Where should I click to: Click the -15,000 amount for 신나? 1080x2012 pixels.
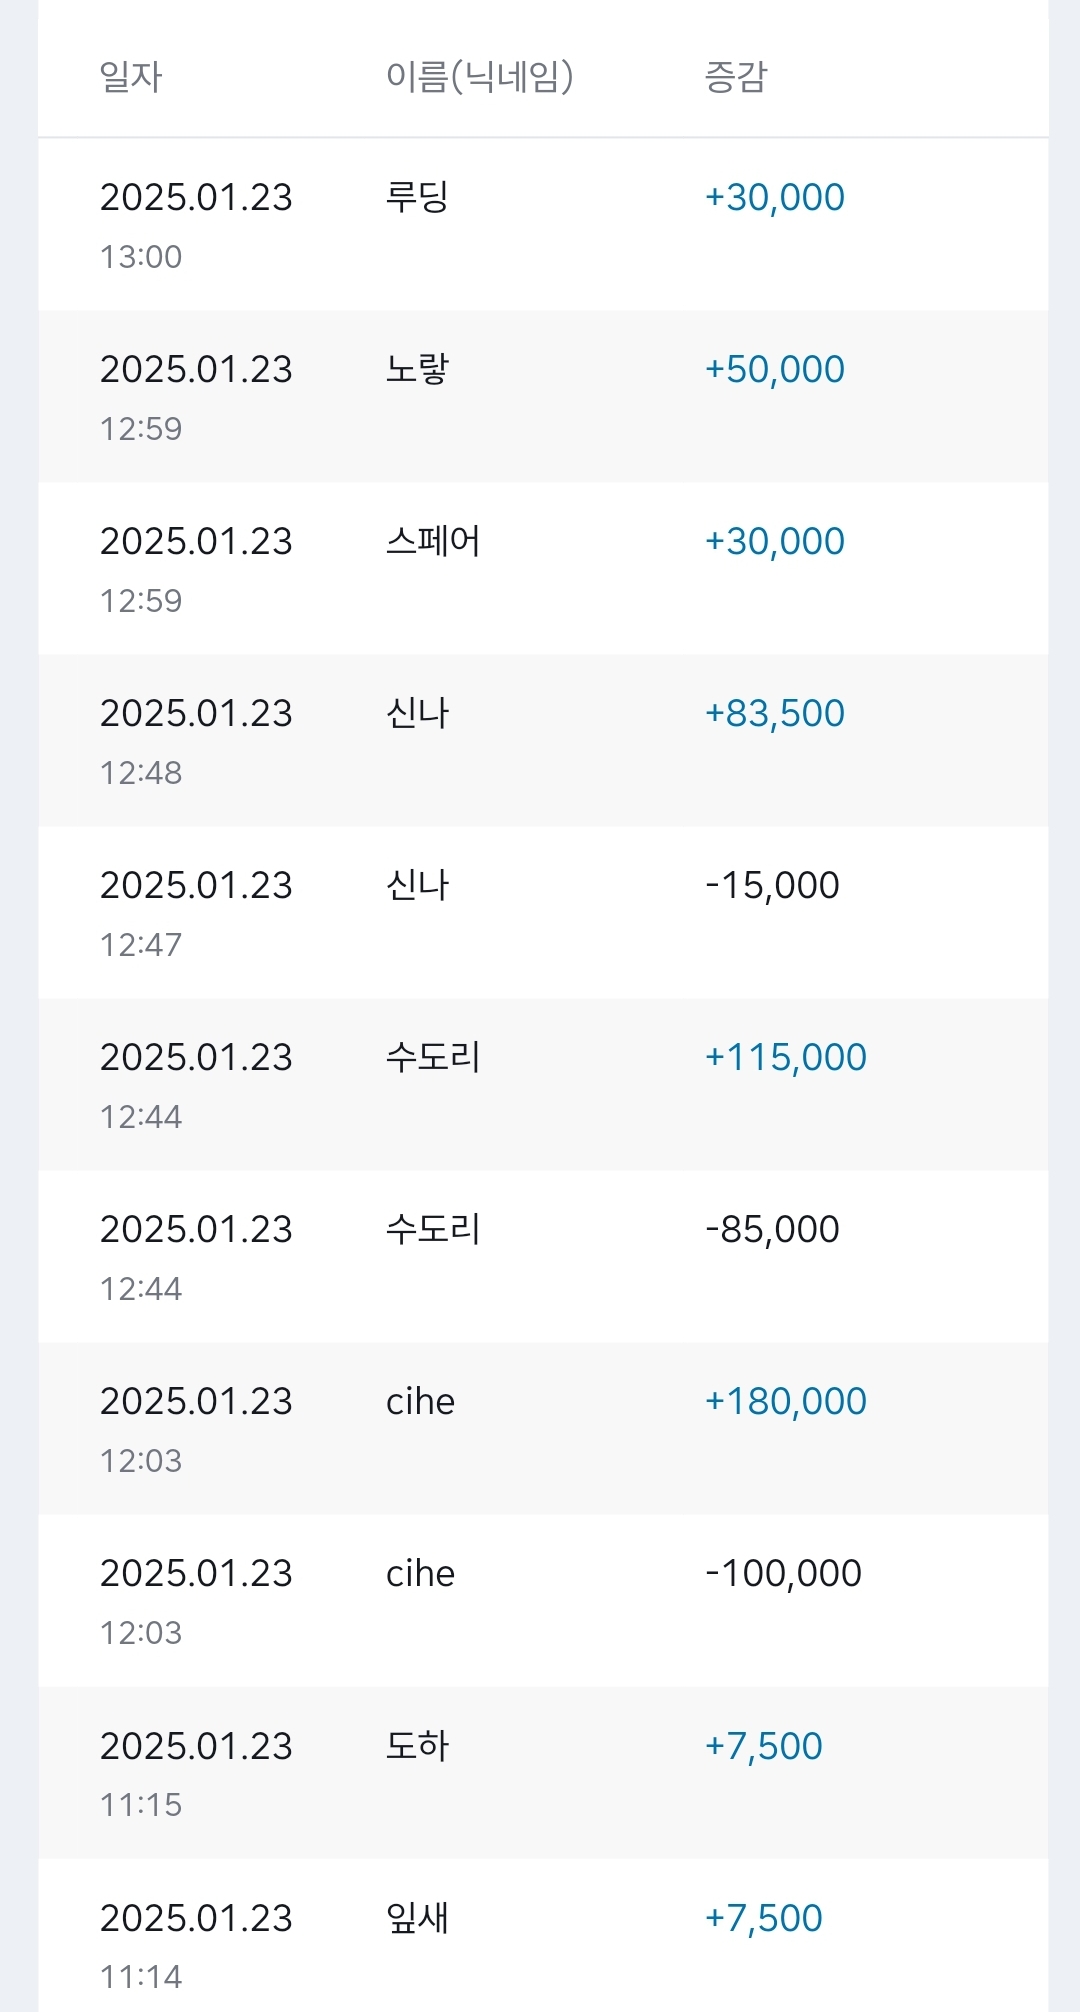pos(772,885)
